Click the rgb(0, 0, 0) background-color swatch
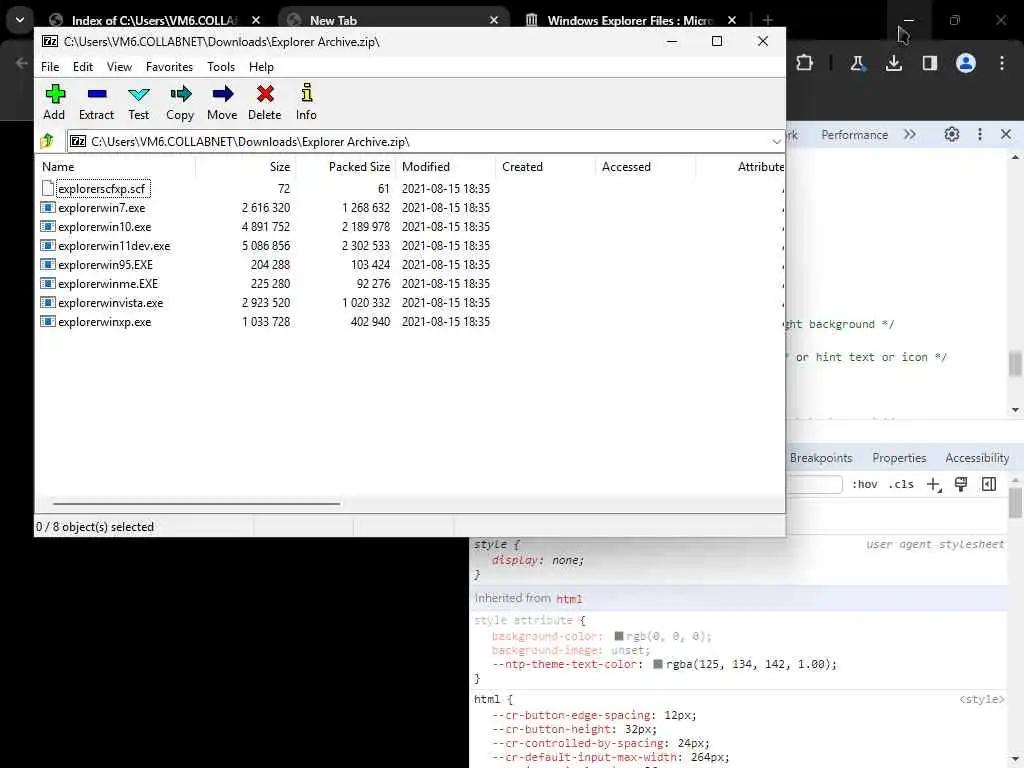This screenshot has width=1024, height=768. pos(618,635)
